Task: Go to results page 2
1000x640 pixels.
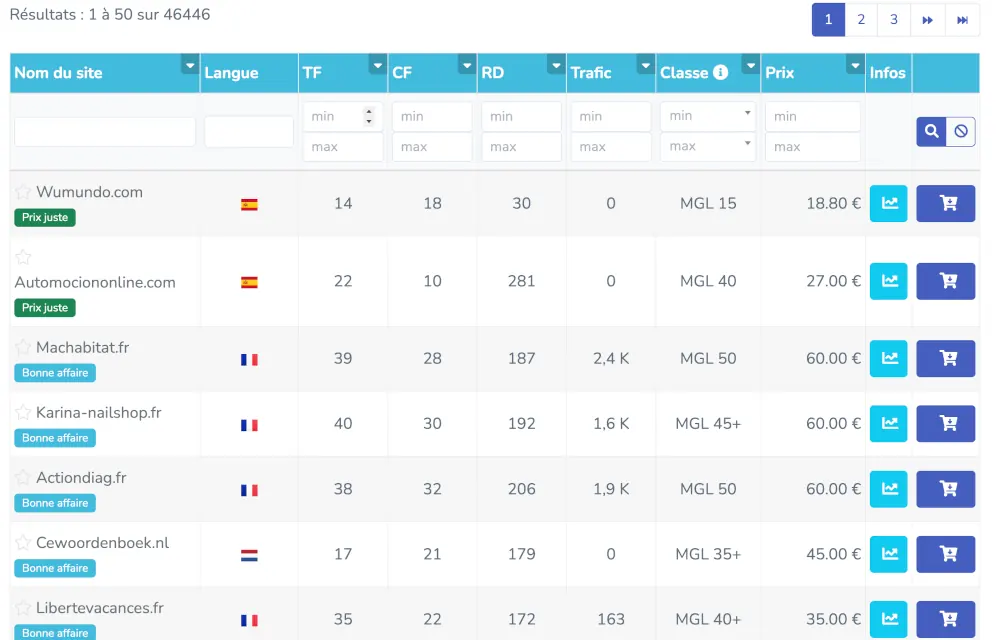Action: [861, 20]
